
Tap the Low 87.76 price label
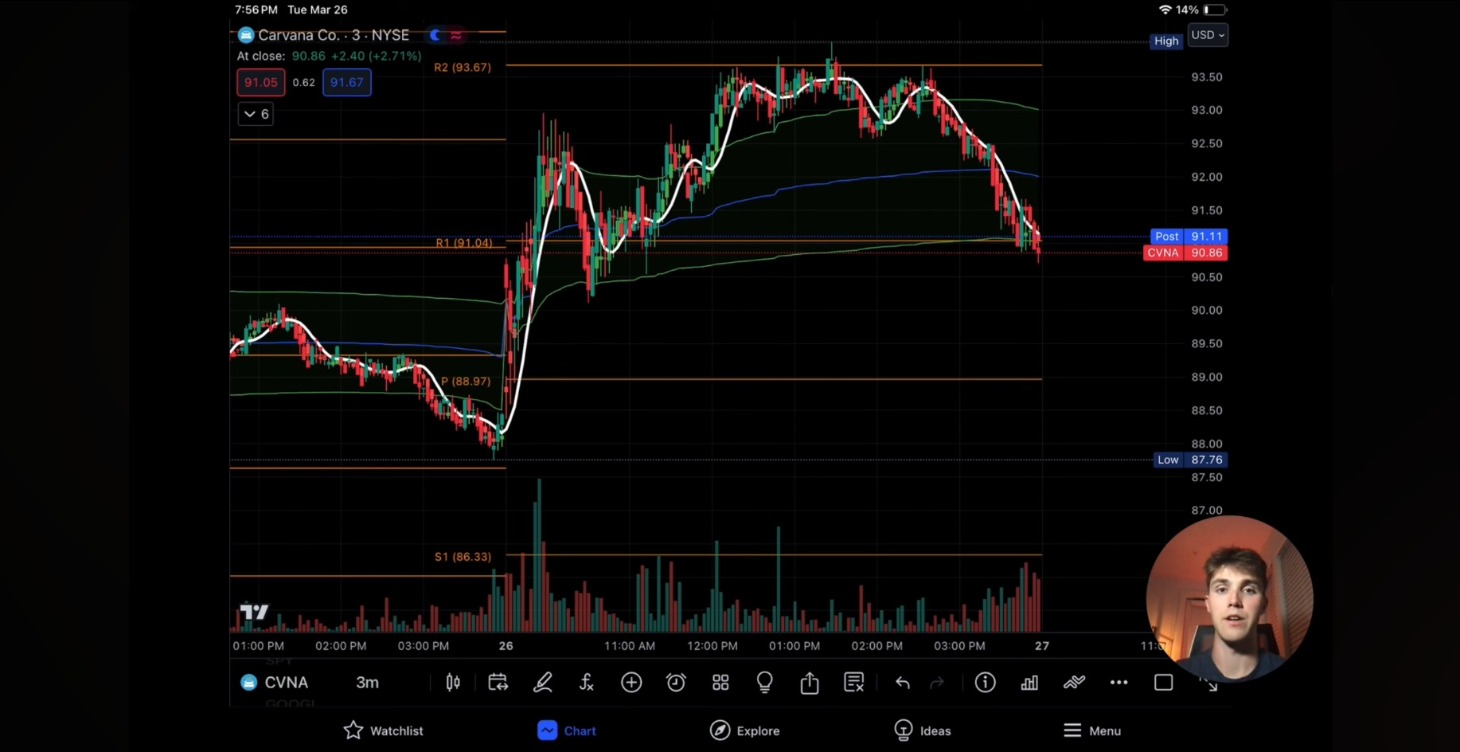(x=1189, y=460)
